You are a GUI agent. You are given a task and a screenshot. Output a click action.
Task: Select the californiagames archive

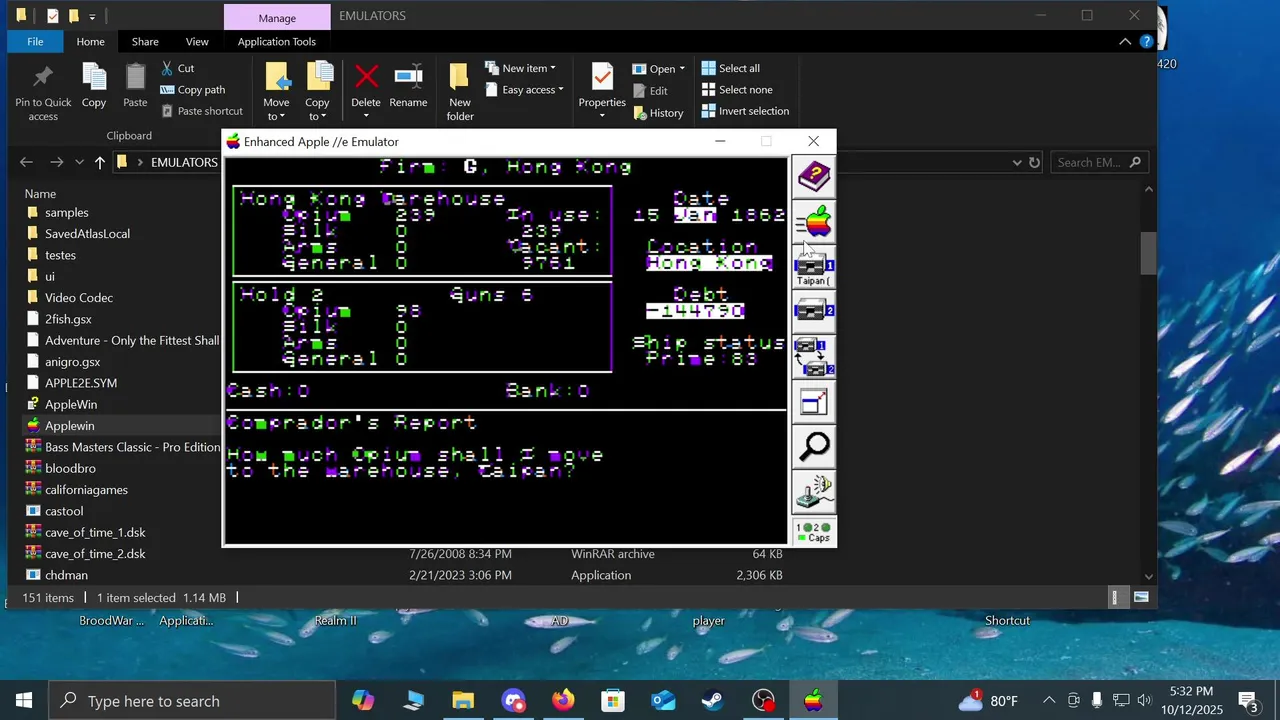[x=86, y=490]
